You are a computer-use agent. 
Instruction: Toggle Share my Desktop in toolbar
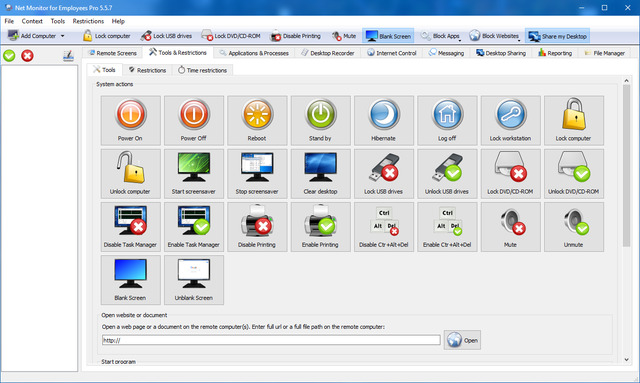557,36
